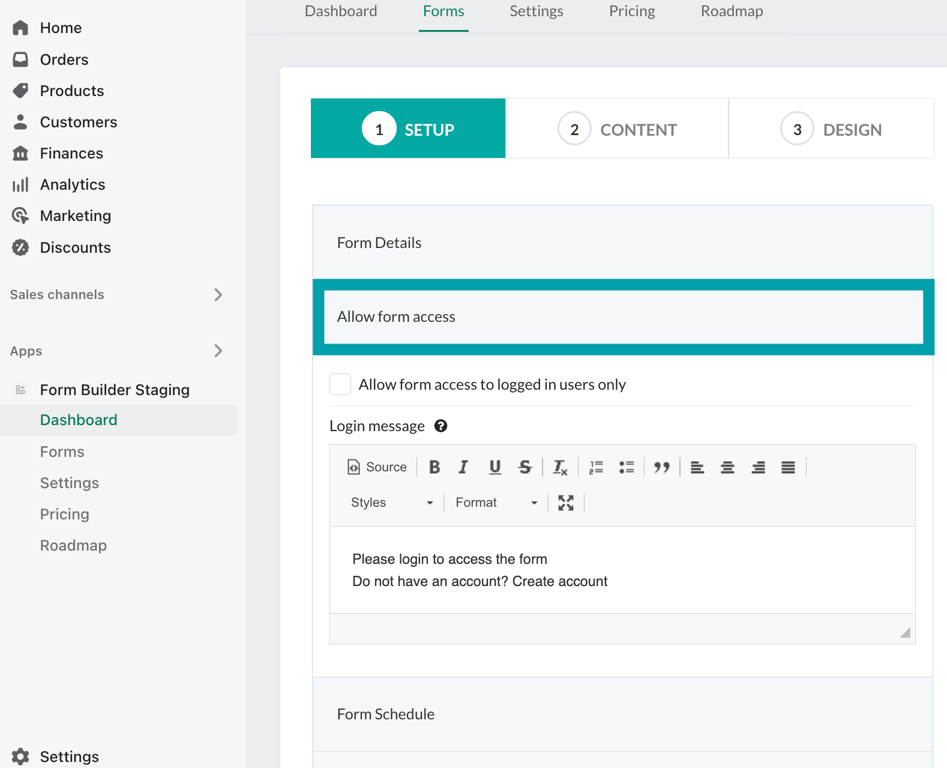Switch to the Pricing tab
Image resolution: width=947 pixels, height=768 pixels.
(x=632, y=12)
